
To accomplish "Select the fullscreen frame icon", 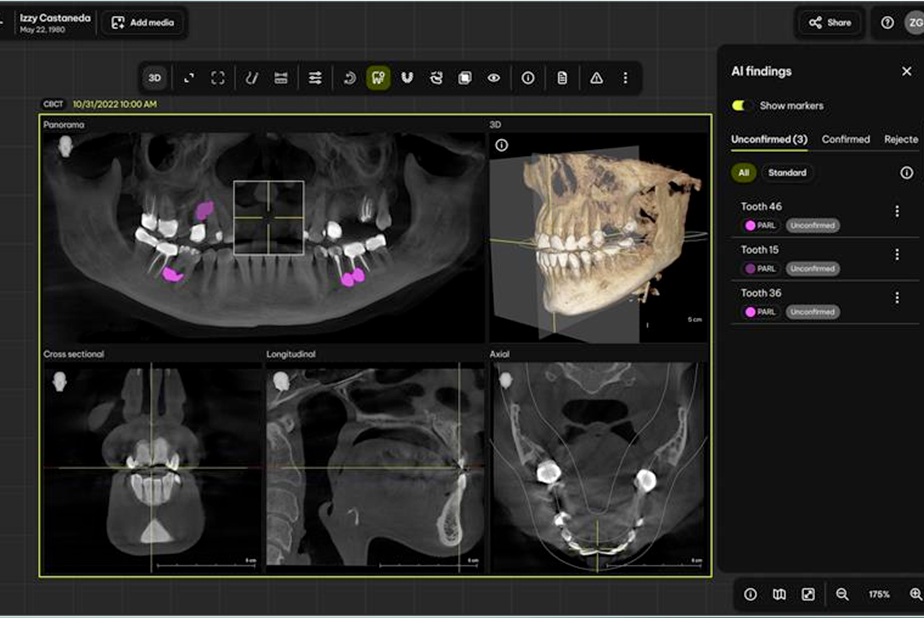I will coord(218,78).
